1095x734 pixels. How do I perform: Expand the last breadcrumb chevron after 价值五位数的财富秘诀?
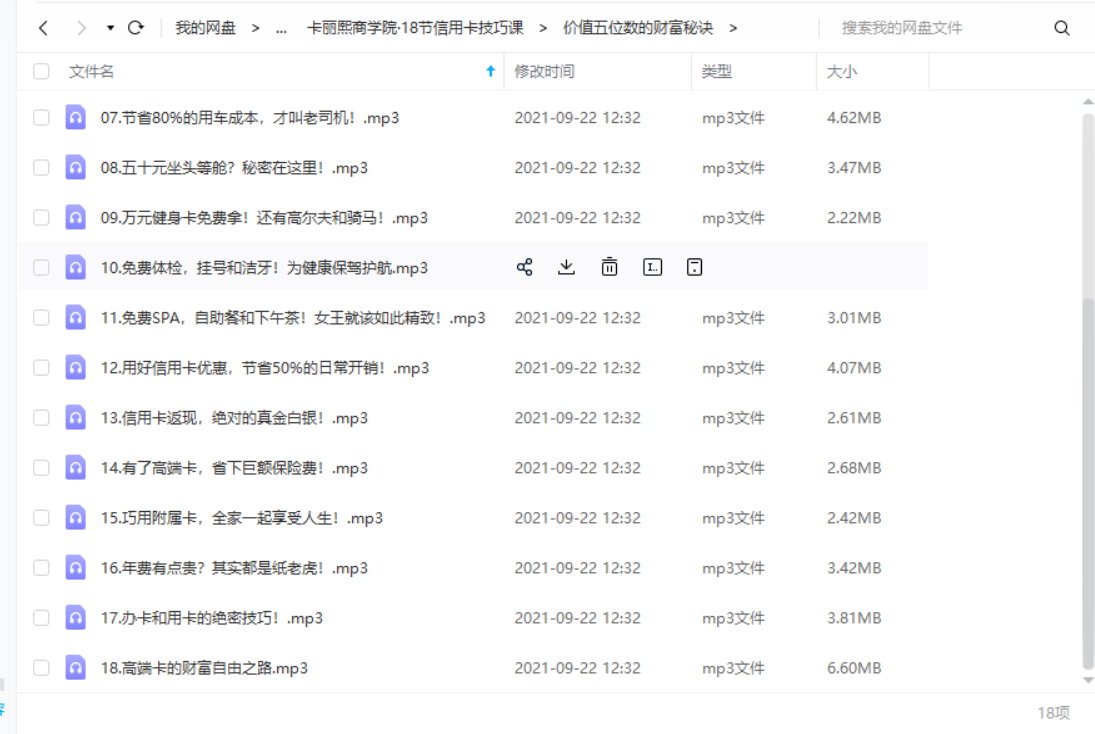click(733, 28)
